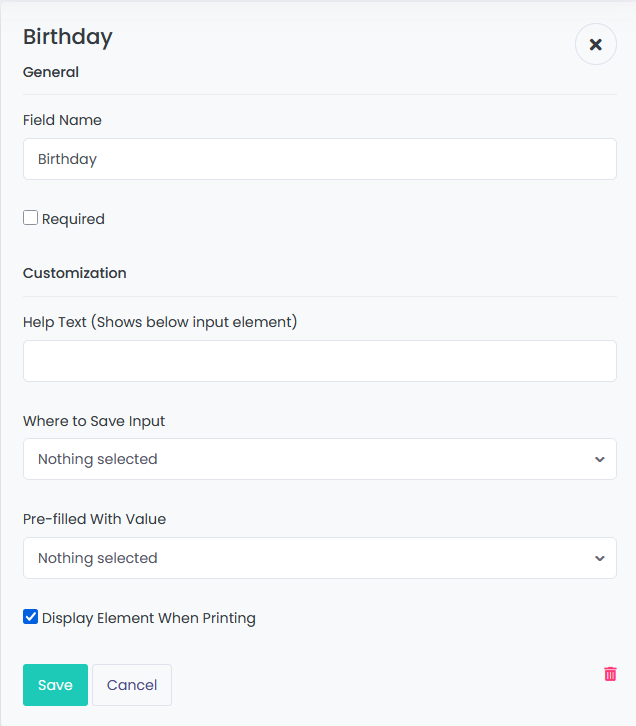Open the Pre-filled With Value dropdown

320,558
